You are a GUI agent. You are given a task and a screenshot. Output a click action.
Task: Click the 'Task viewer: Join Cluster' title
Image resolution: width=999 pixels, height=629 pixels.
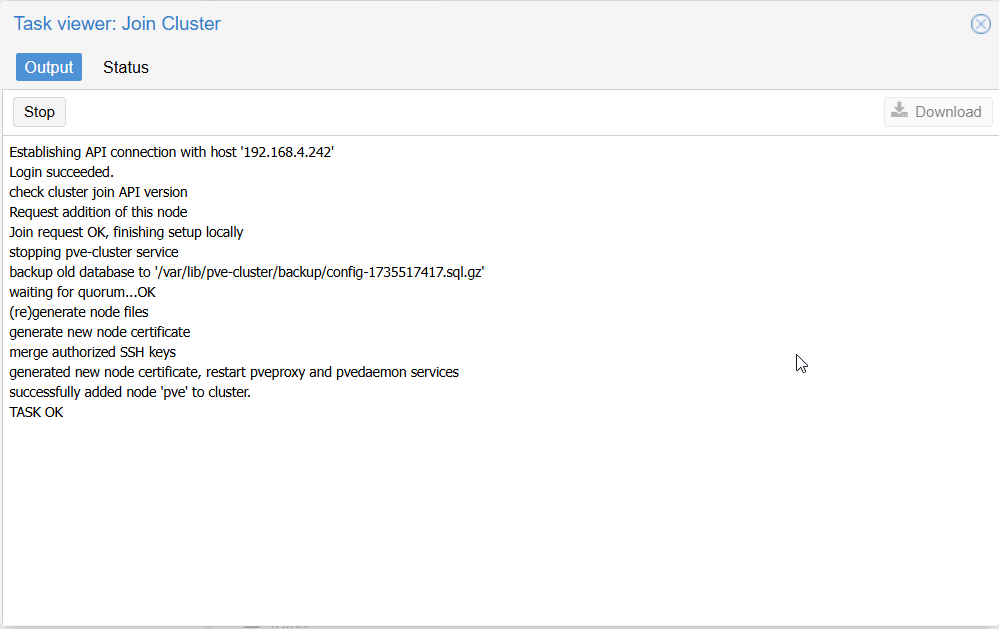tap(117, 24)
